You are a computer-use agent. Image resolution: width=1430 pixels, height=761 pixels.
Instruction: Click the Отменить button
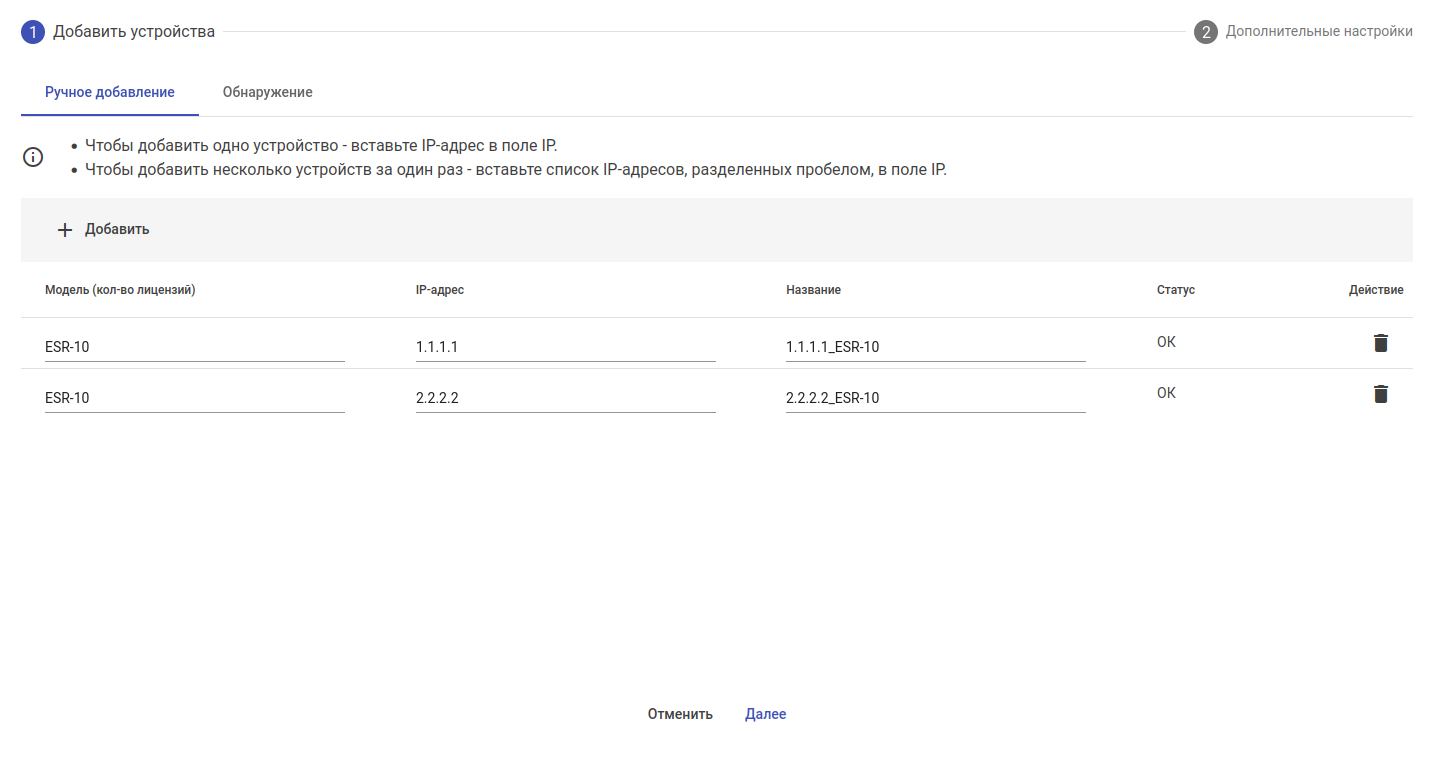[680, 714]
